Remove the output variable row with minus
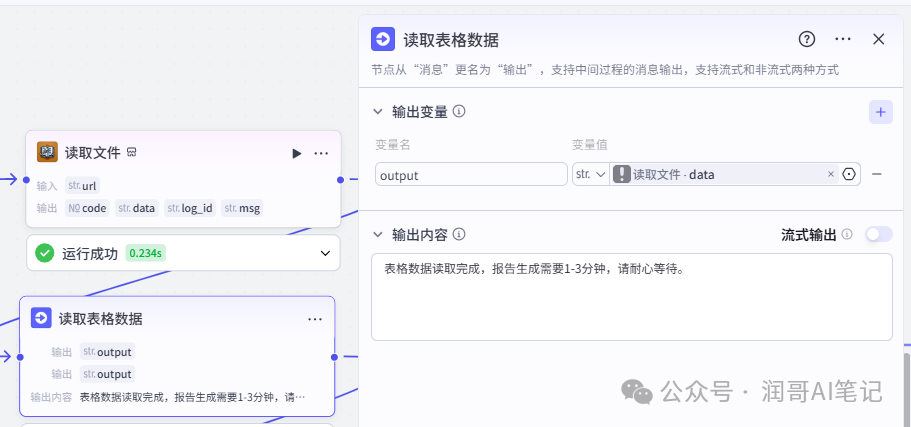Image resolution: width=911 pixels, height=427 pixels. pyautogui.click(x=877, y=174)
